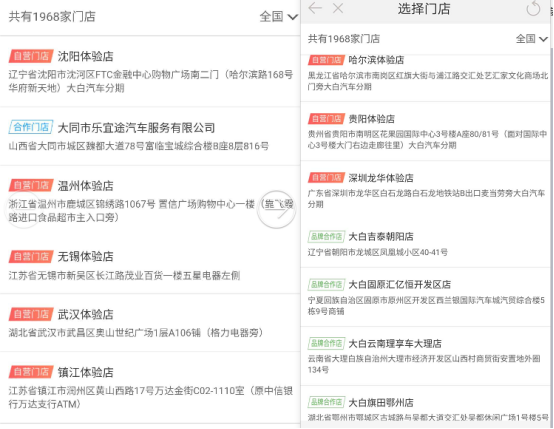554x429 pixels.
Task: Open the 全国 region dropdown in the right panel
Action: pos(532,39)
